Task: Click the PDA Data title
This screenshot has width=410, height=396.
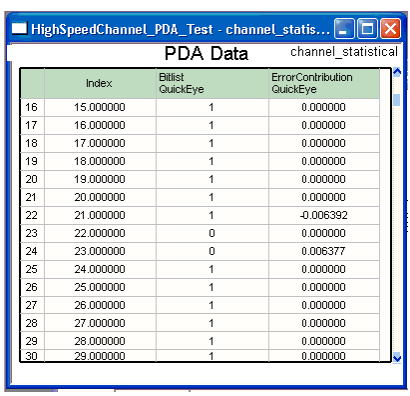Action: 206,53
